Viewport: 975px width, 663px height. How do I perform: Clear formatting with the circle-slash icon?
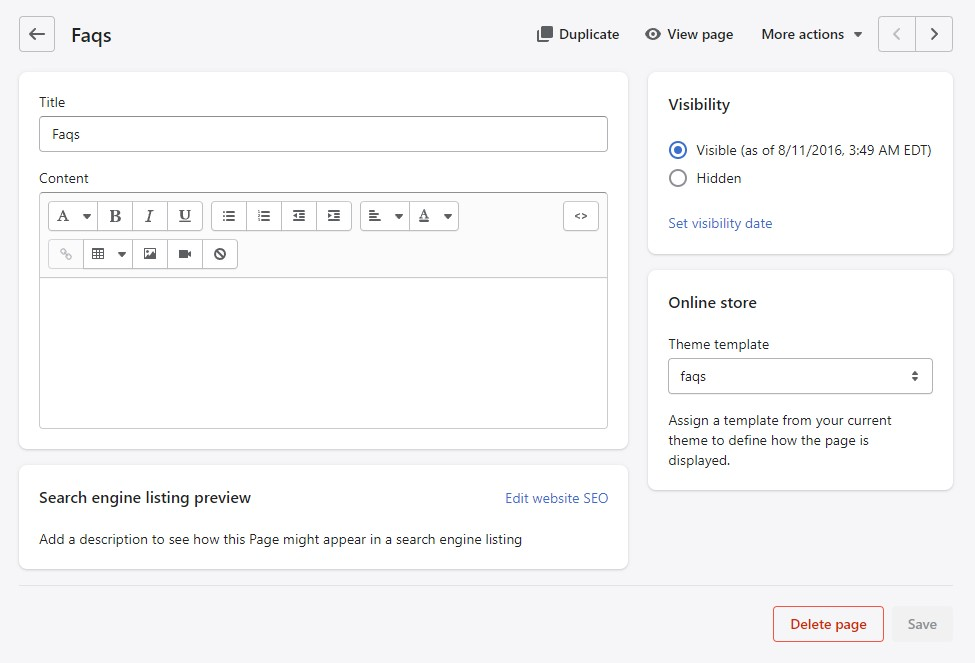tap(220, 254)
